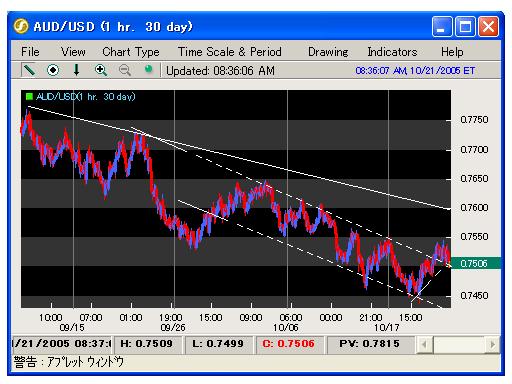Click the 10/17 date axis label
The height and width of the screenshot is (384, 512).
[387, 328]
